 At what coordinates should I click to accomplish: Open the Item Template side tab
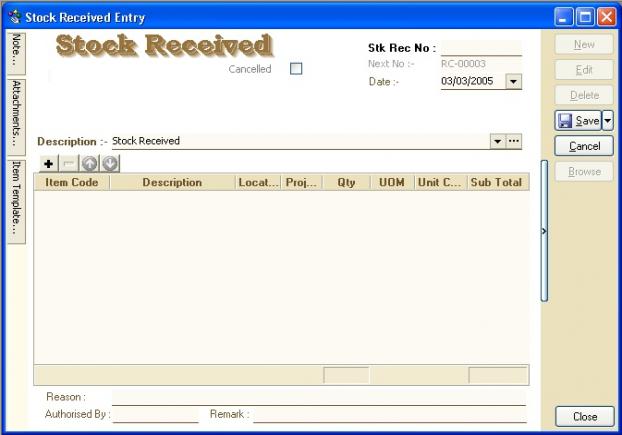click(16, 201)
